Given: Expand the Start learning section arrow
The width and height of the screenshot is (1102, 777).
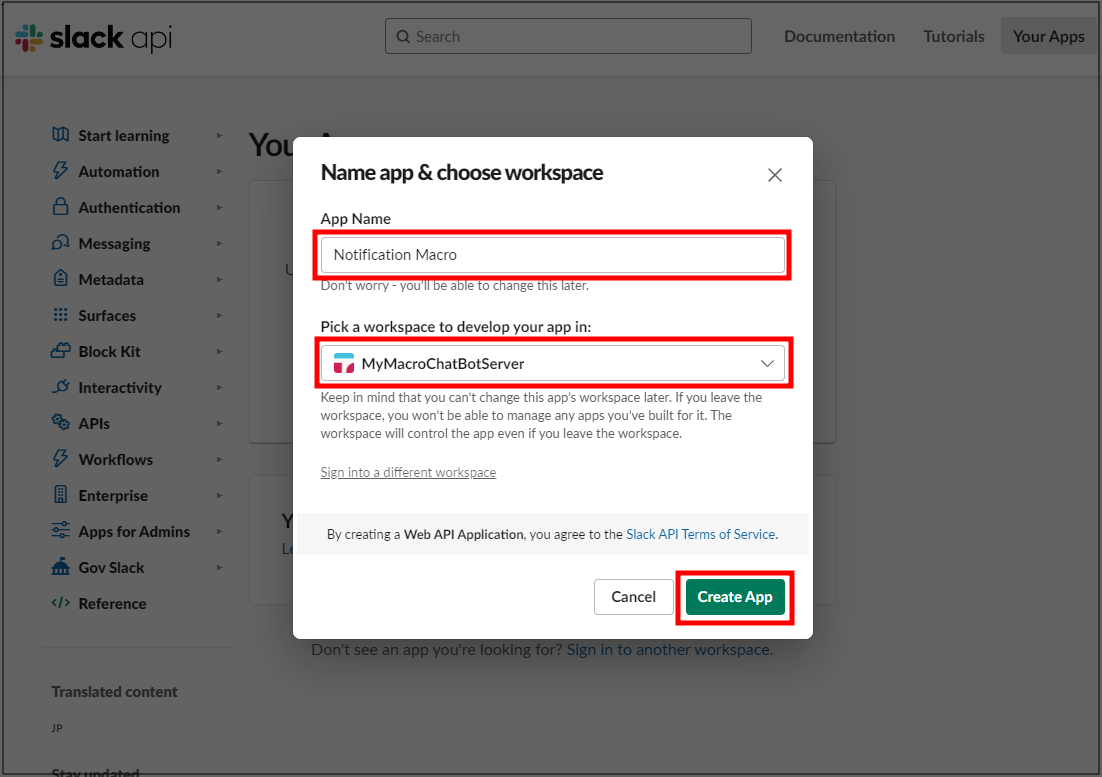Looking at the screenshot, I should pos(219,136).
